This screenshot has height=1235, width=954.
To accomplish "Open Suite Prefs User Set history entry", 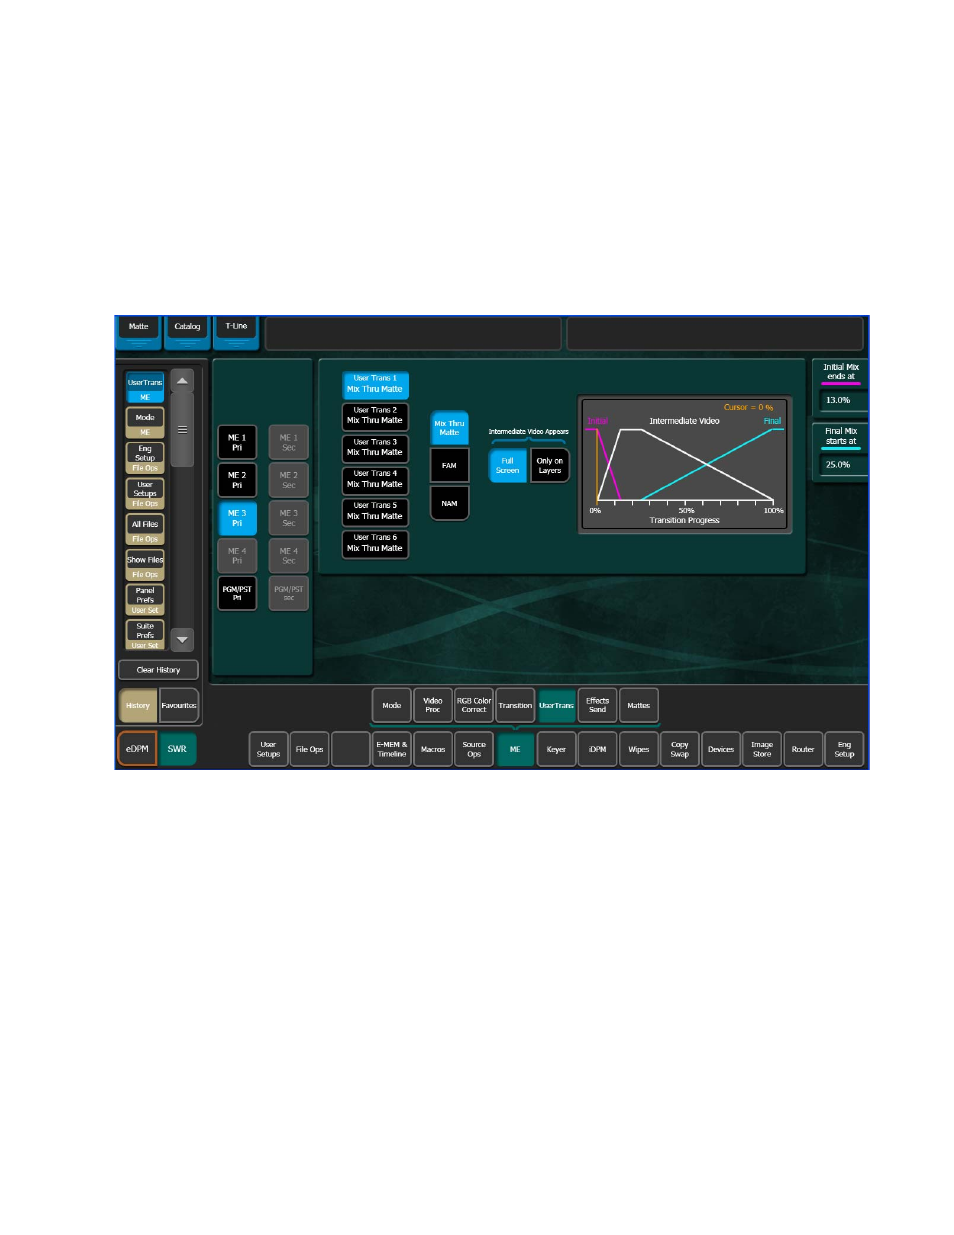I will pyautogui.click(x=145, y=635).
